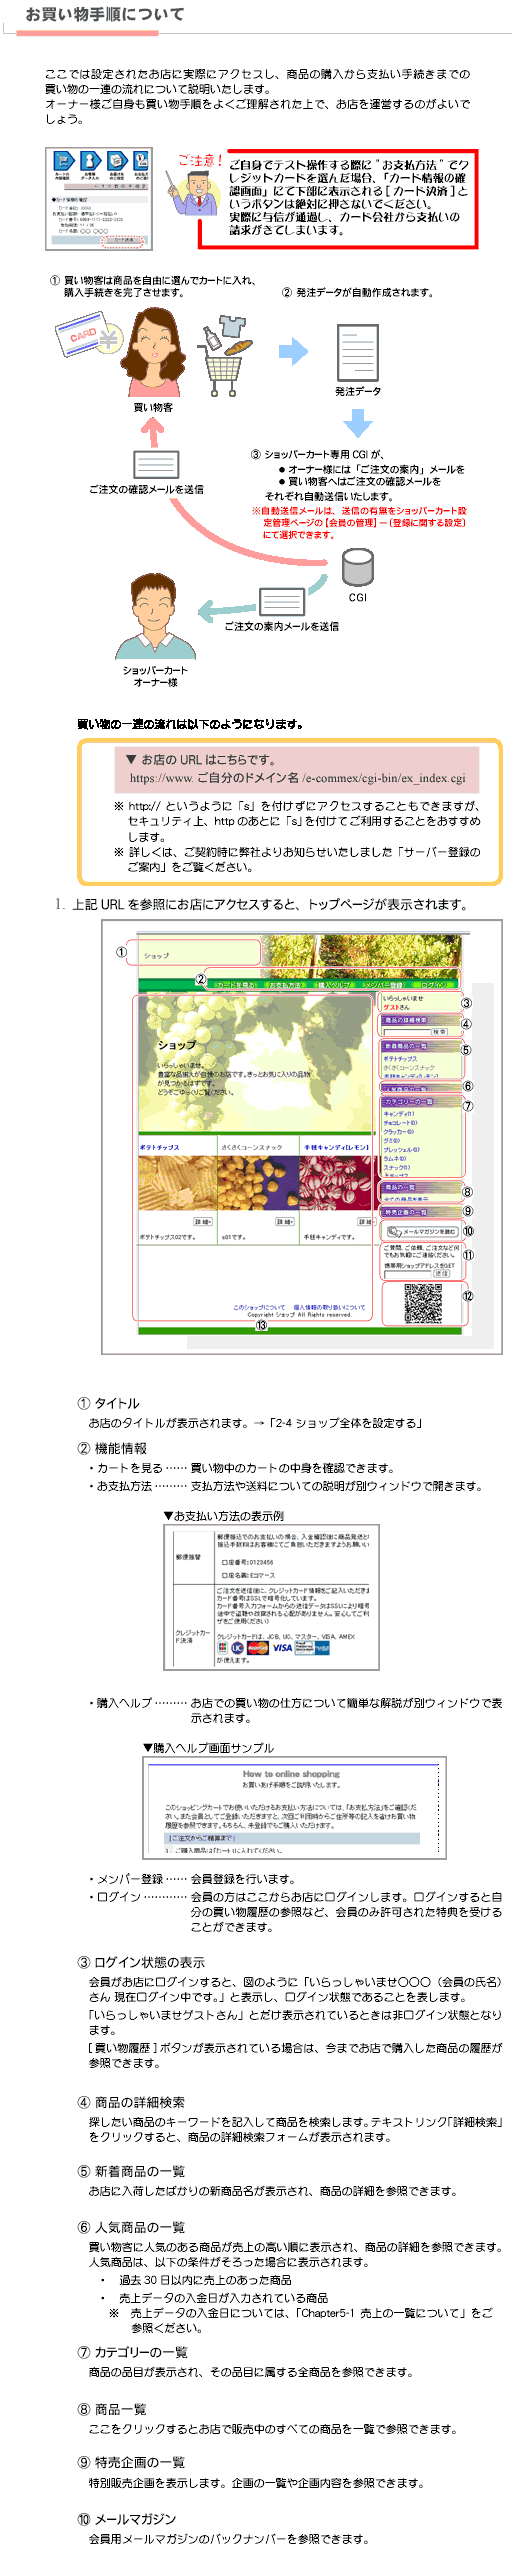Click the ▼ お店の URL はこちらです line
The height and width of the screenshot is (2551, 520).
[200, 759]
